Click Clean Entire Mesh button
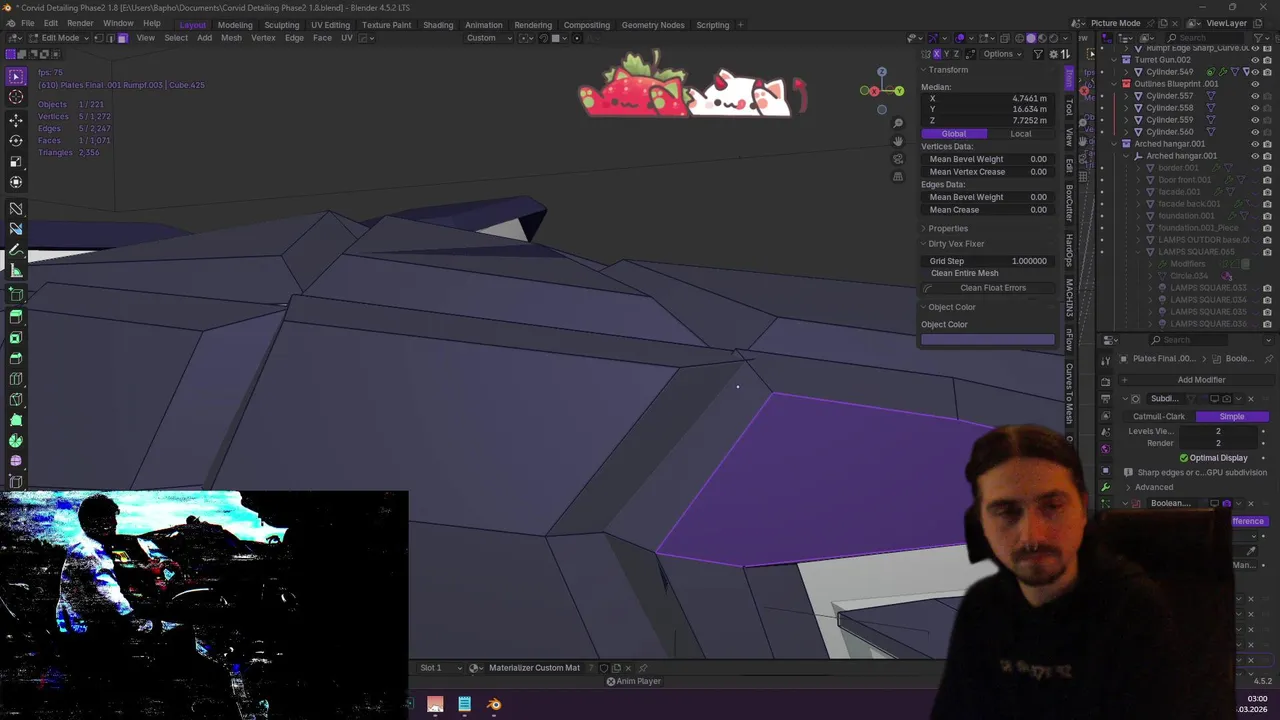The width and height of the screenshot is (1280, 720). click(964, 273)
